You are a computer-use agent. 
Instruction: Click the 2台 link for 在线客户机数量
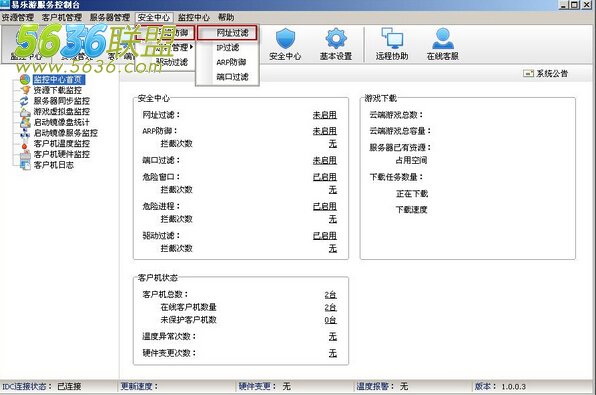pyautogui.click(x=330, y=307)
